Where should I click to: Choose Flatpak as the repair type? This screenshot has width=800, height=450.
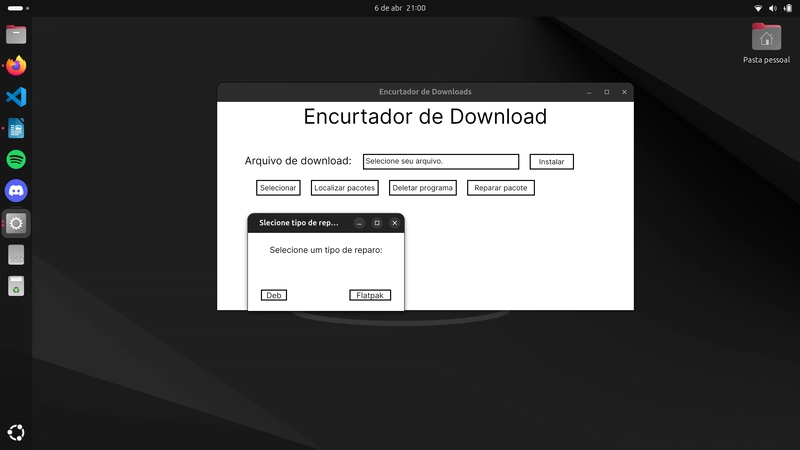click(370, 295)
